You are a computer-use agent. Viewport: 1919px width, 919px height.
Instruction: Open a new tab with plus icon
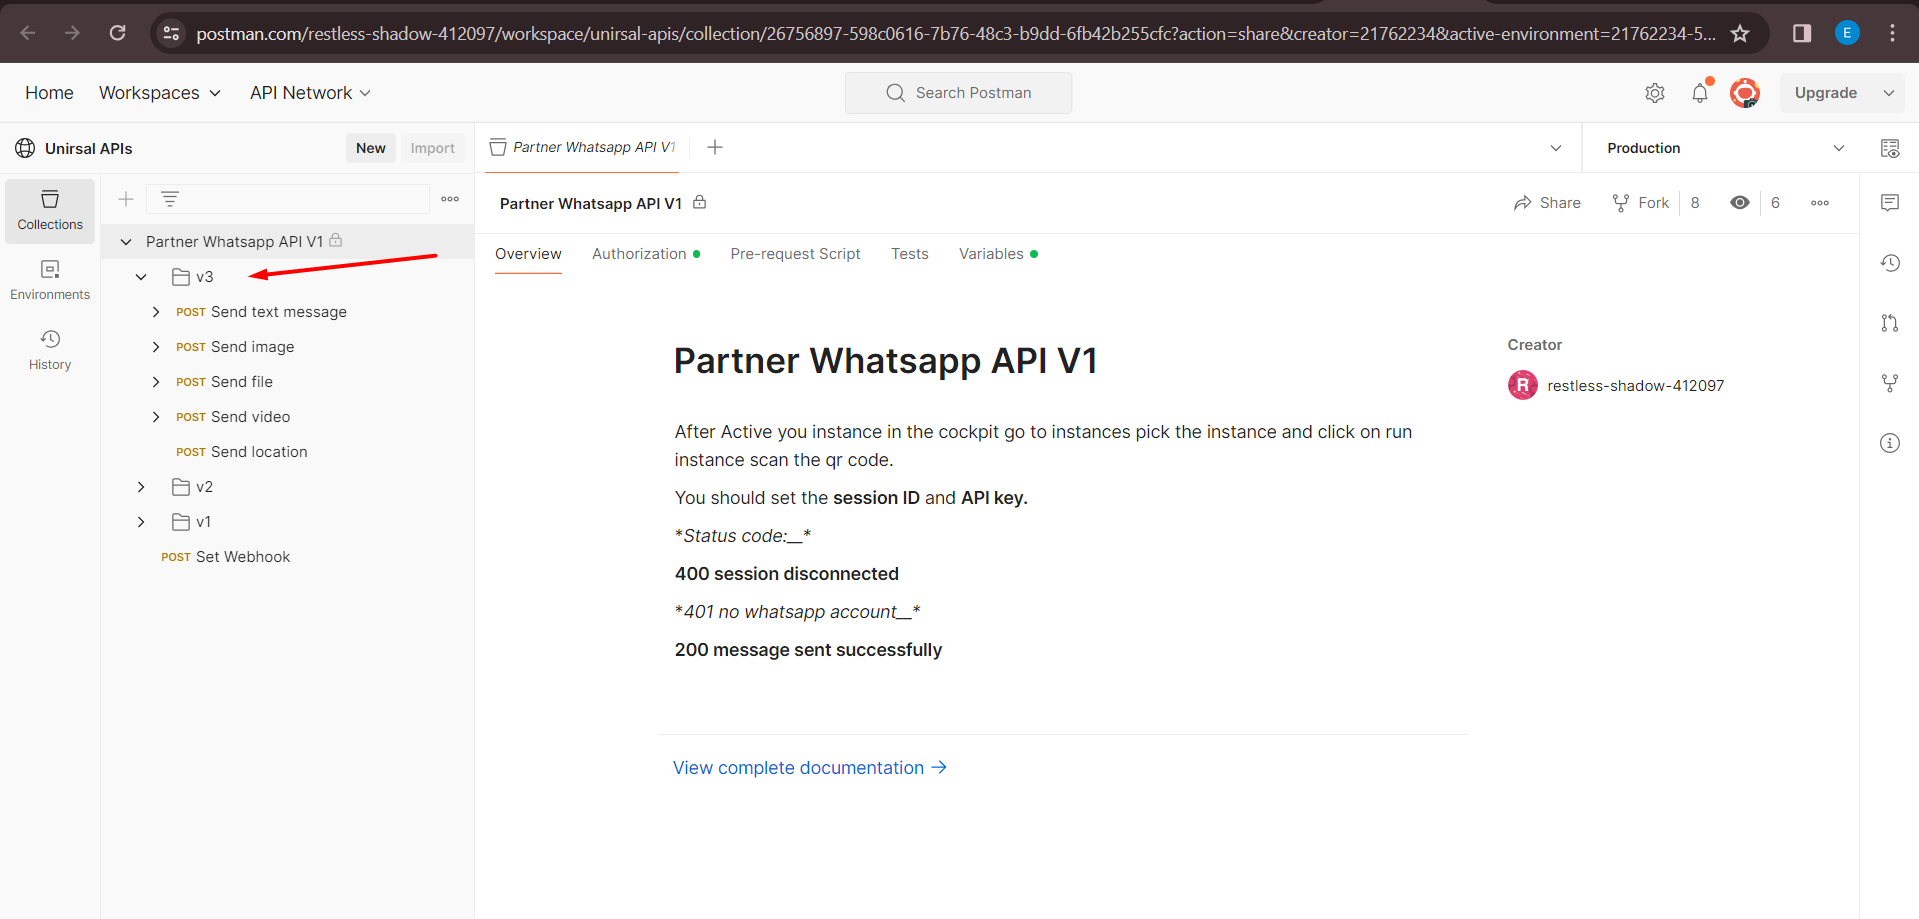click(715, 148)
